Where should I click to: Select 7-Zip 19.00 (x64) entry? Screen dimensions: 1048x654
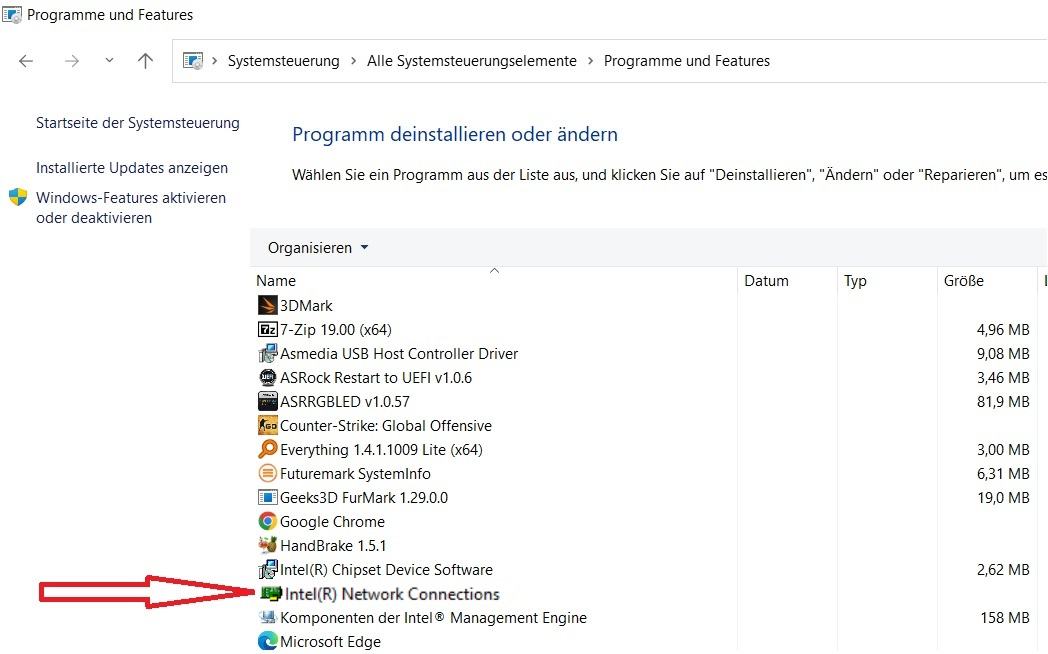click(x=336, y=329)
